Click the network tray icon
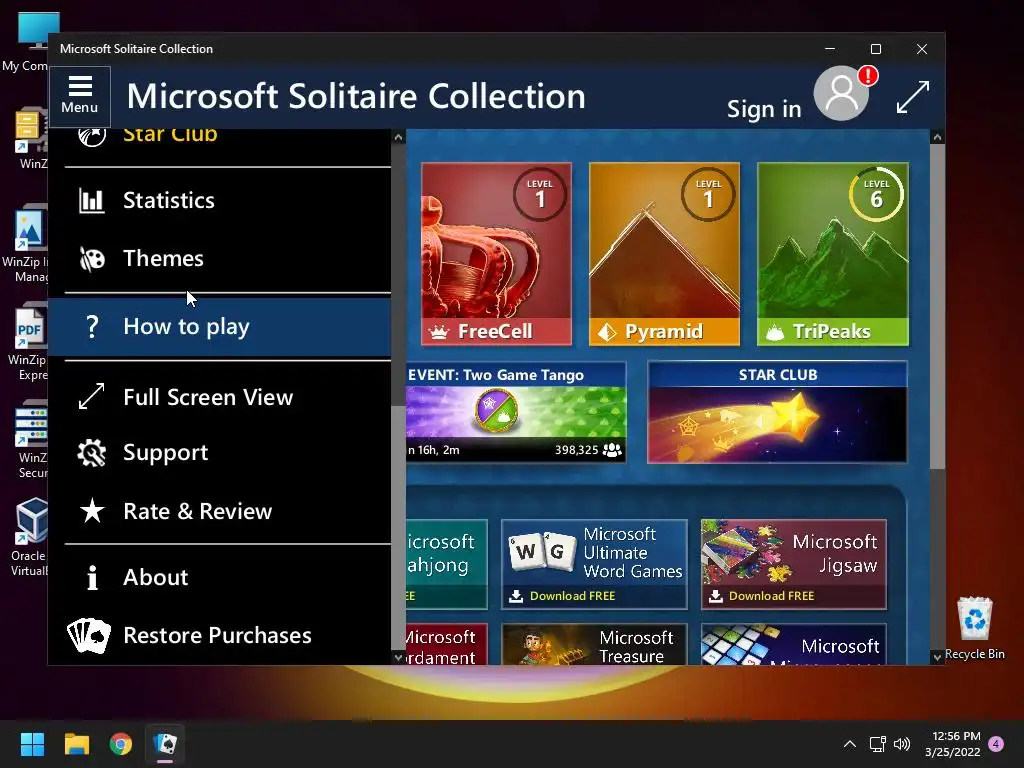1024x768 pixels. tap(877, 744)
